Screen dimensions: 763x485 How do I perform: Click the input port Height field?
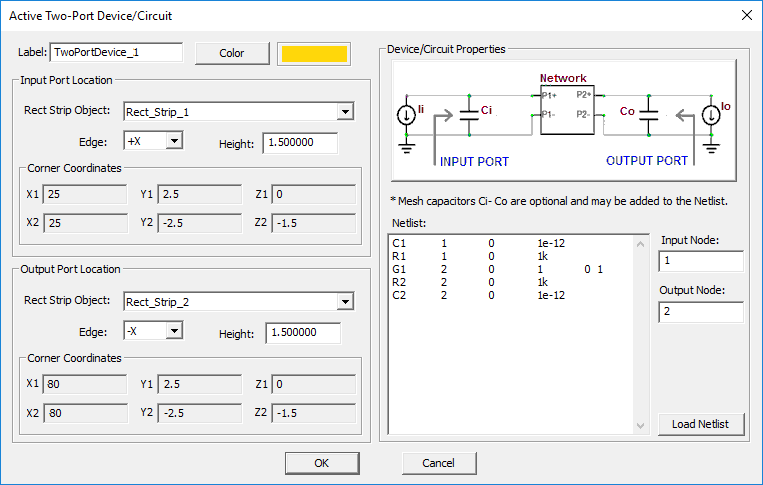(299, 144)
